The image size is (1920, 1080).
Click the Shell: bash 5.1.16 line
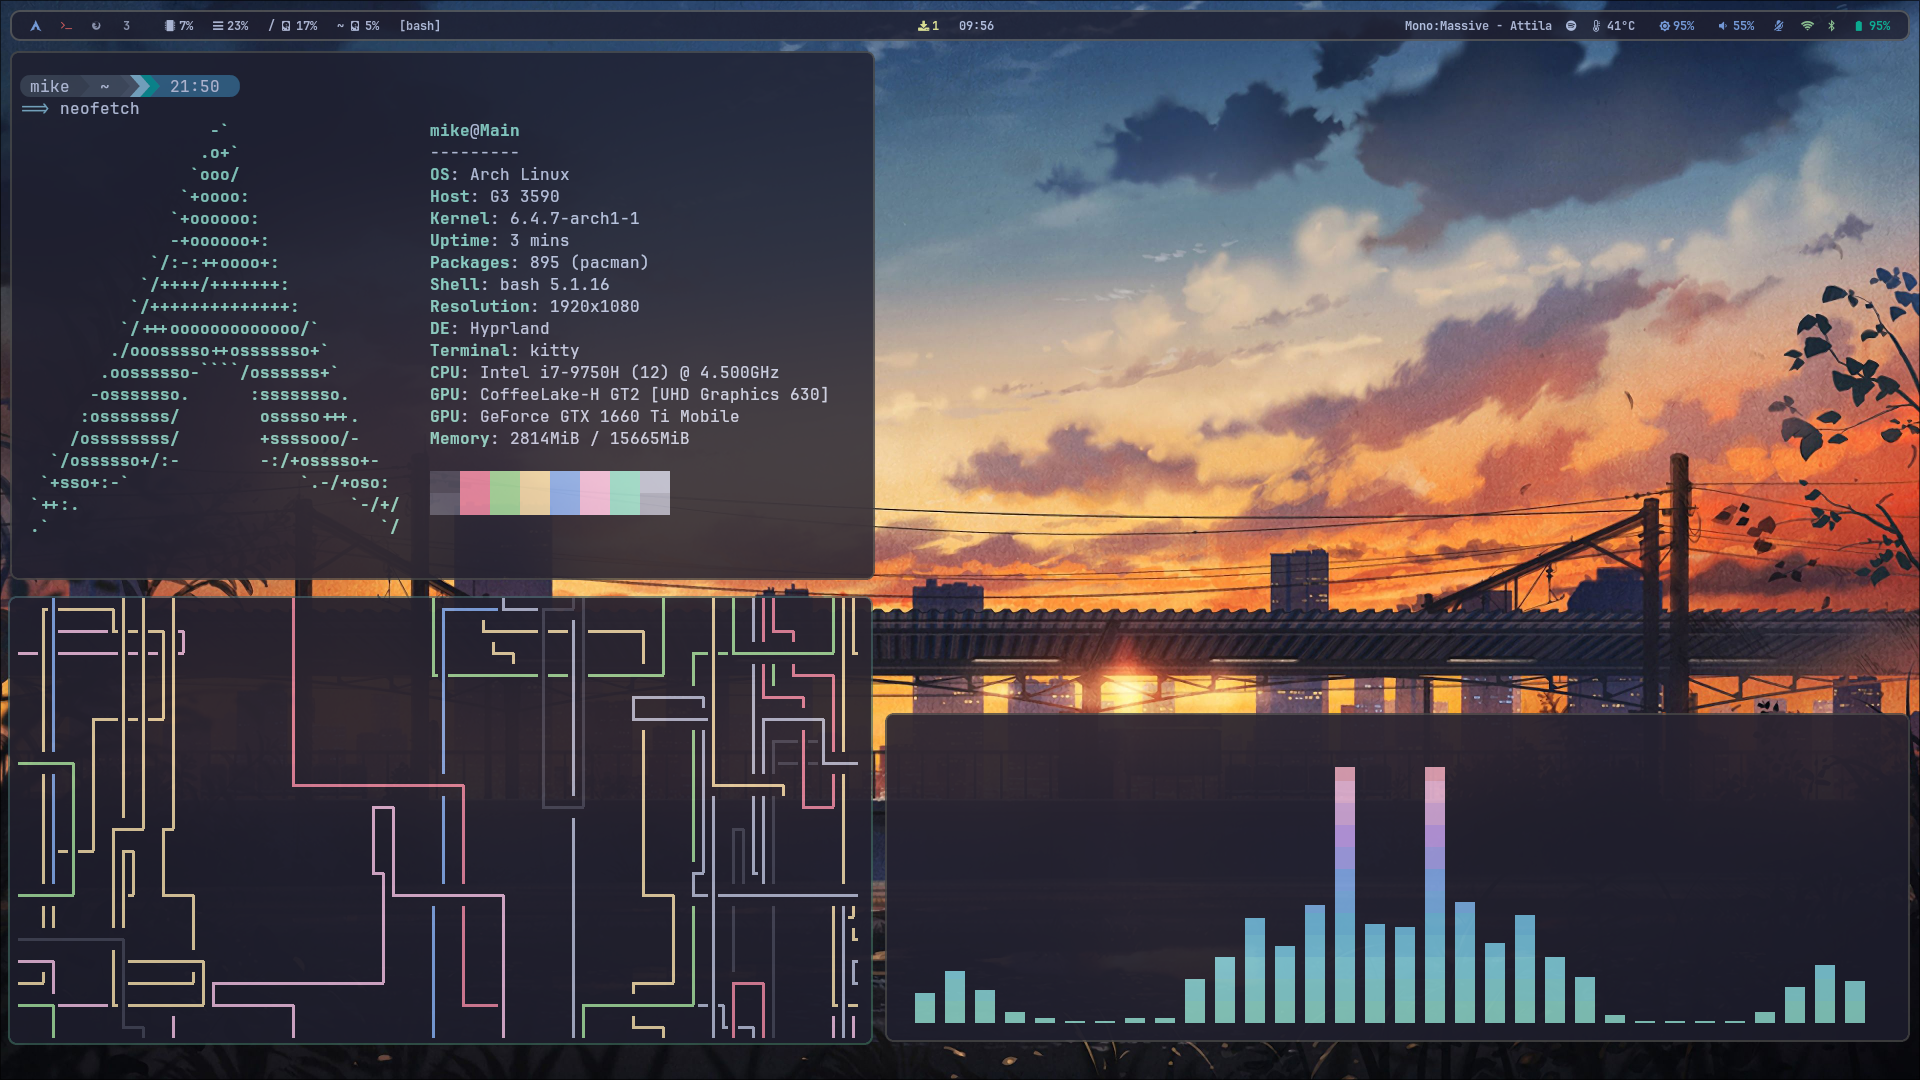(519, 285)
